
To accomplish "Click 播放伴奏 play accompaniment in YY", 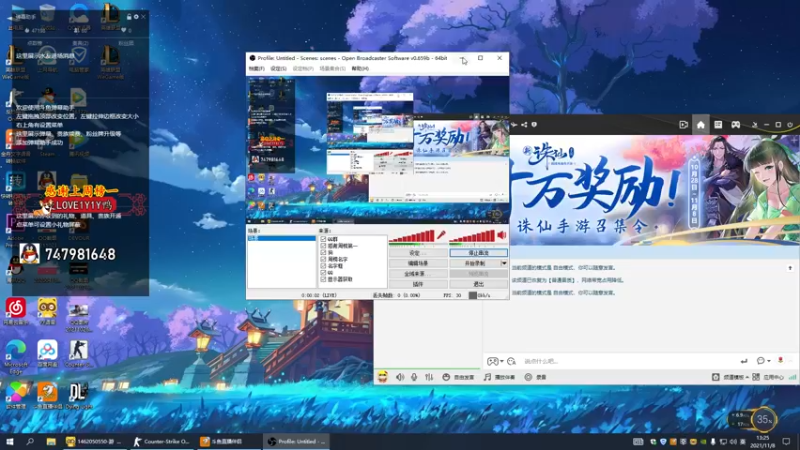I will pos(499,377).
